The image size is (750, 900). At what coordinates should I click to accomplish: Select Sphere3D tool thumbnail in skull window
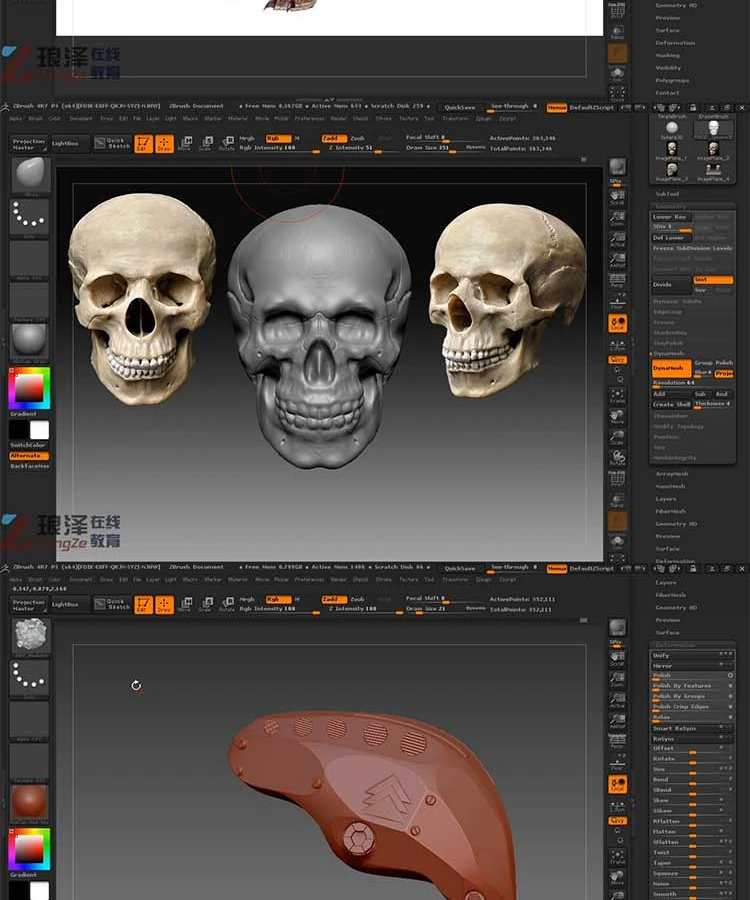[x=671, y=130]
